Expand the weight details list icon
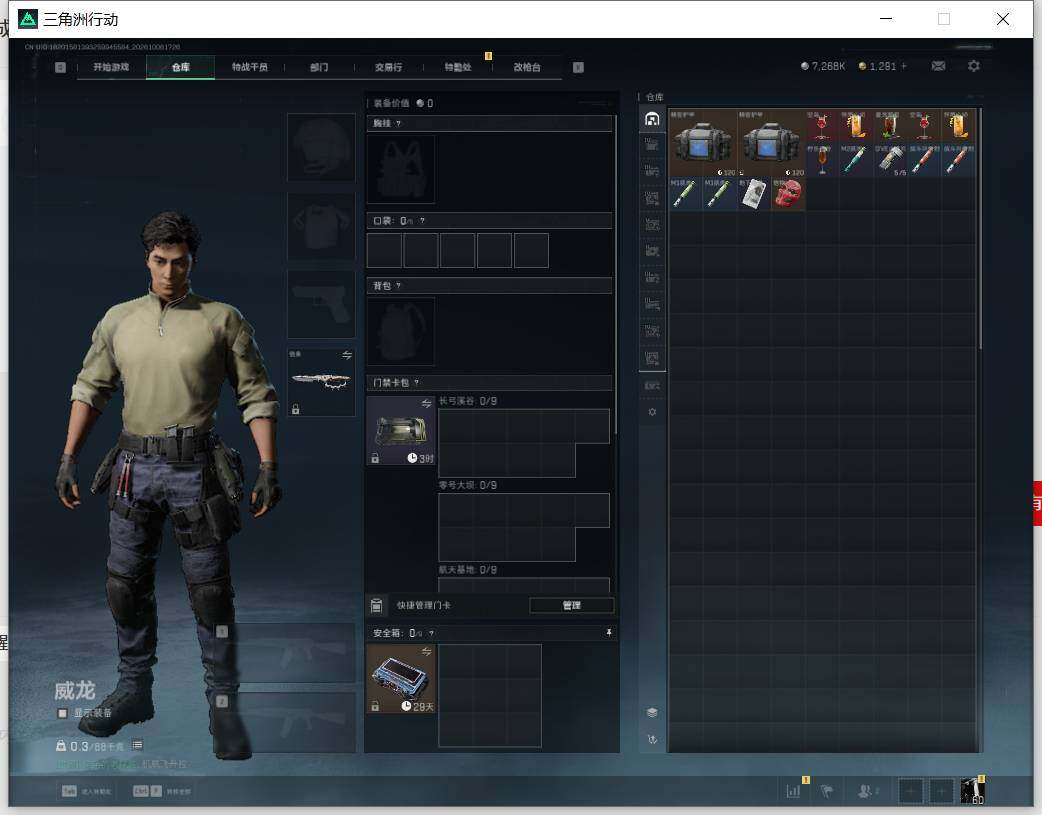The image size is (1042, 815). click(137, 745)
